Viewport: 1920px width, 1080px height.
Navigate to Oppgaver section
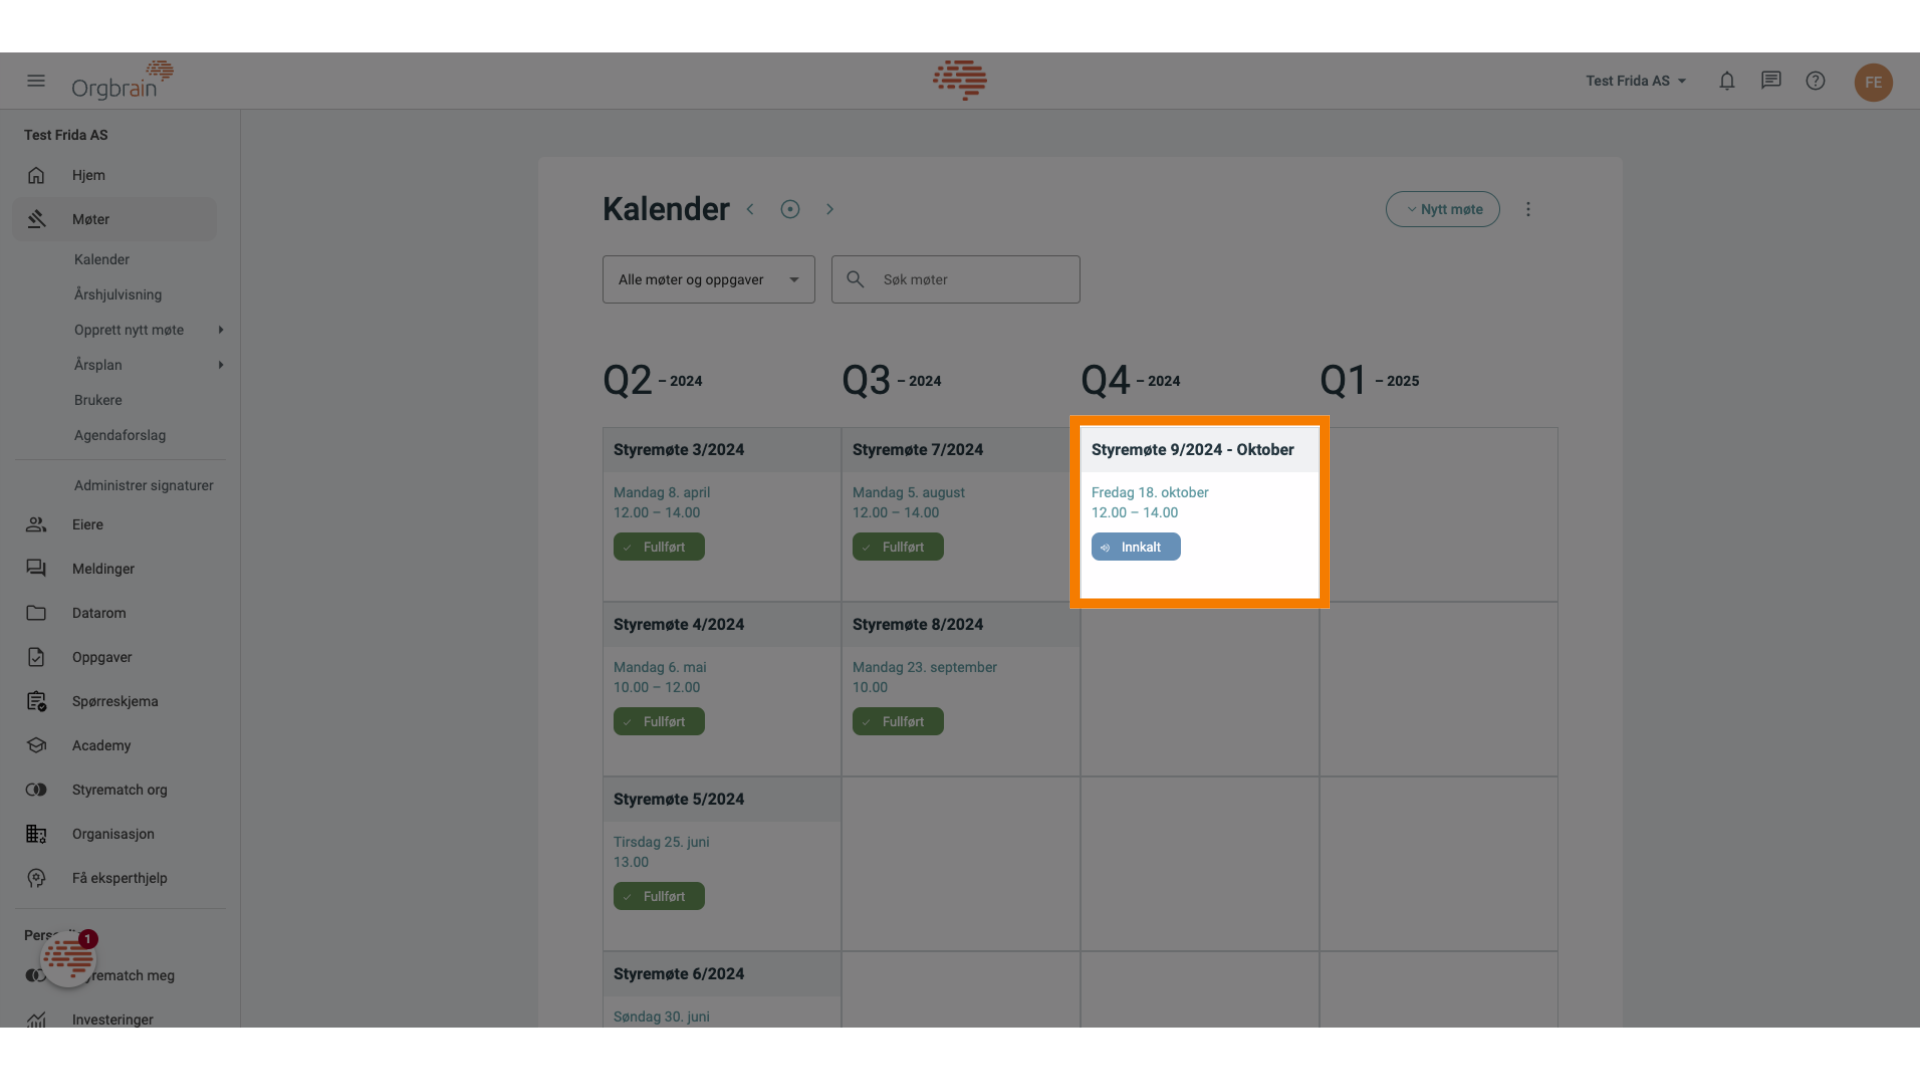pyautogui.click(x=102, y=657)
